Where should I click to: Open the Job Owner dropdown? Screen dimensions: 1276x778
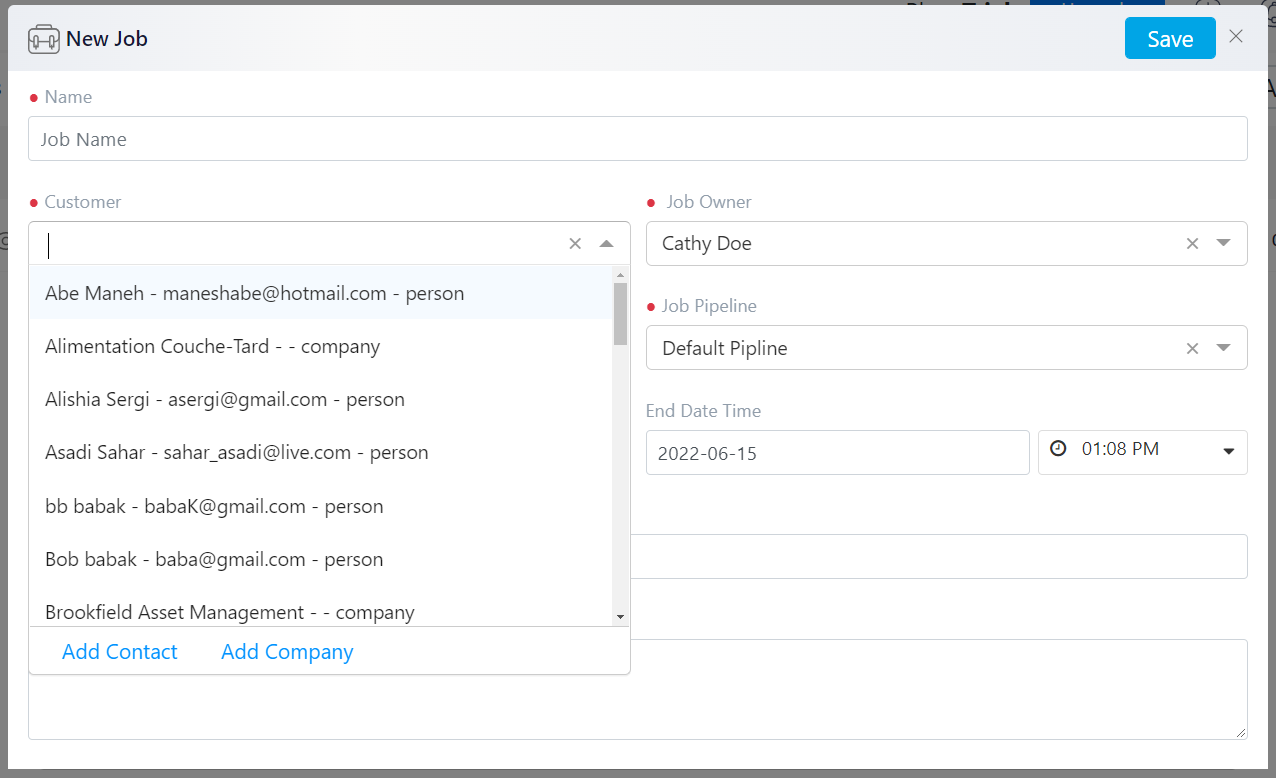(x=1223, y=243)
